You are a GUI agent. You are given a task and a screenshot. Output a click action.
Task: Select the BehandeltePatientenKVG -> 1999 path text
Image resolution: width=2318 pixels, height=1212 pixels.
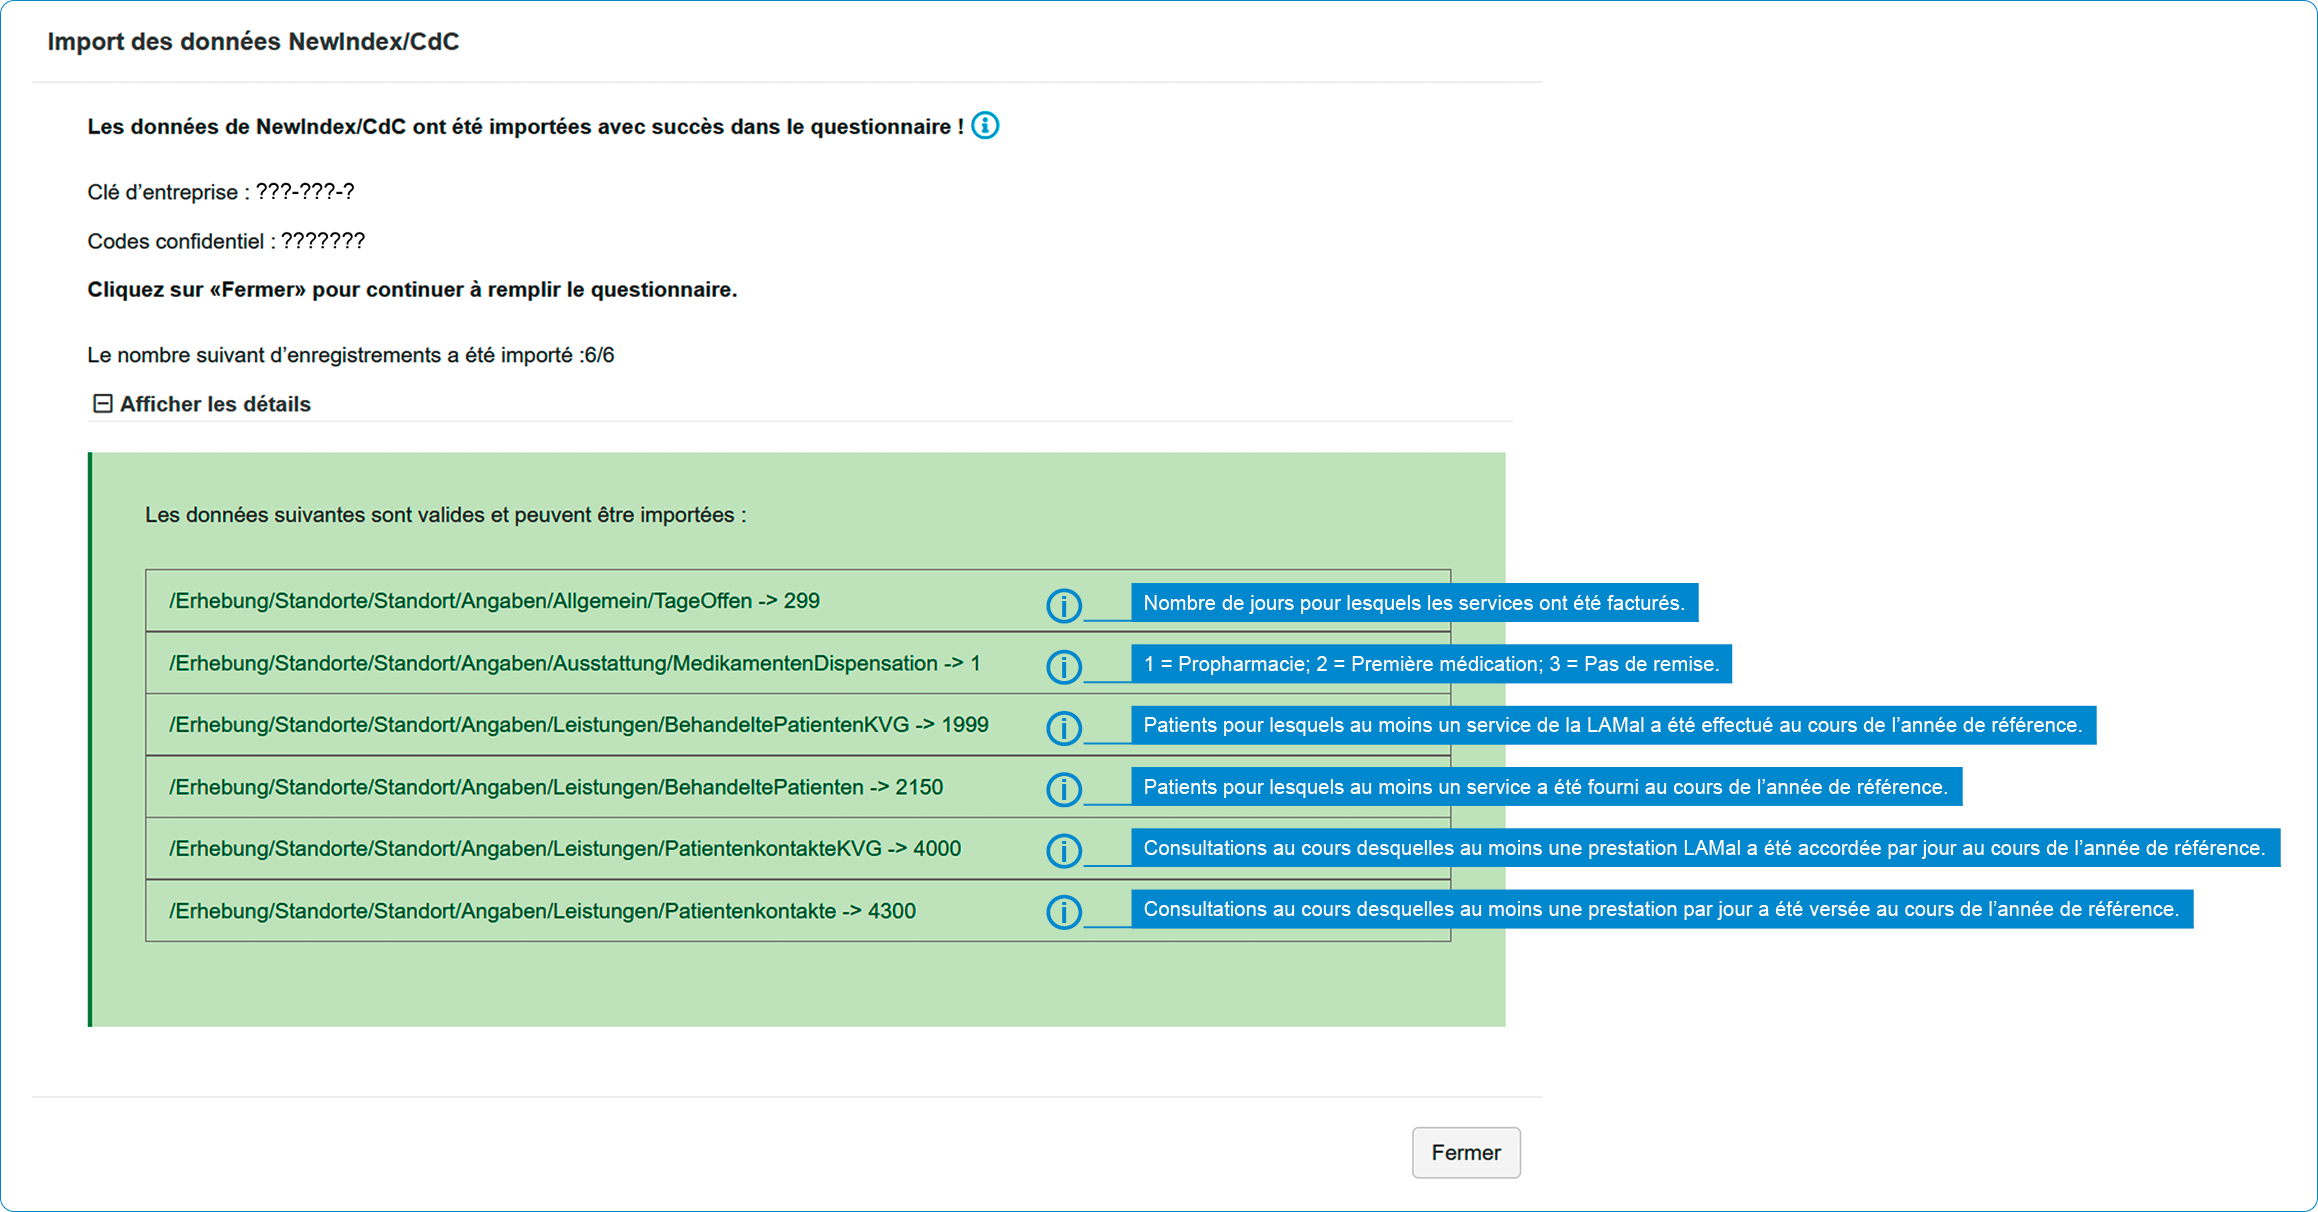pos(578,725)
